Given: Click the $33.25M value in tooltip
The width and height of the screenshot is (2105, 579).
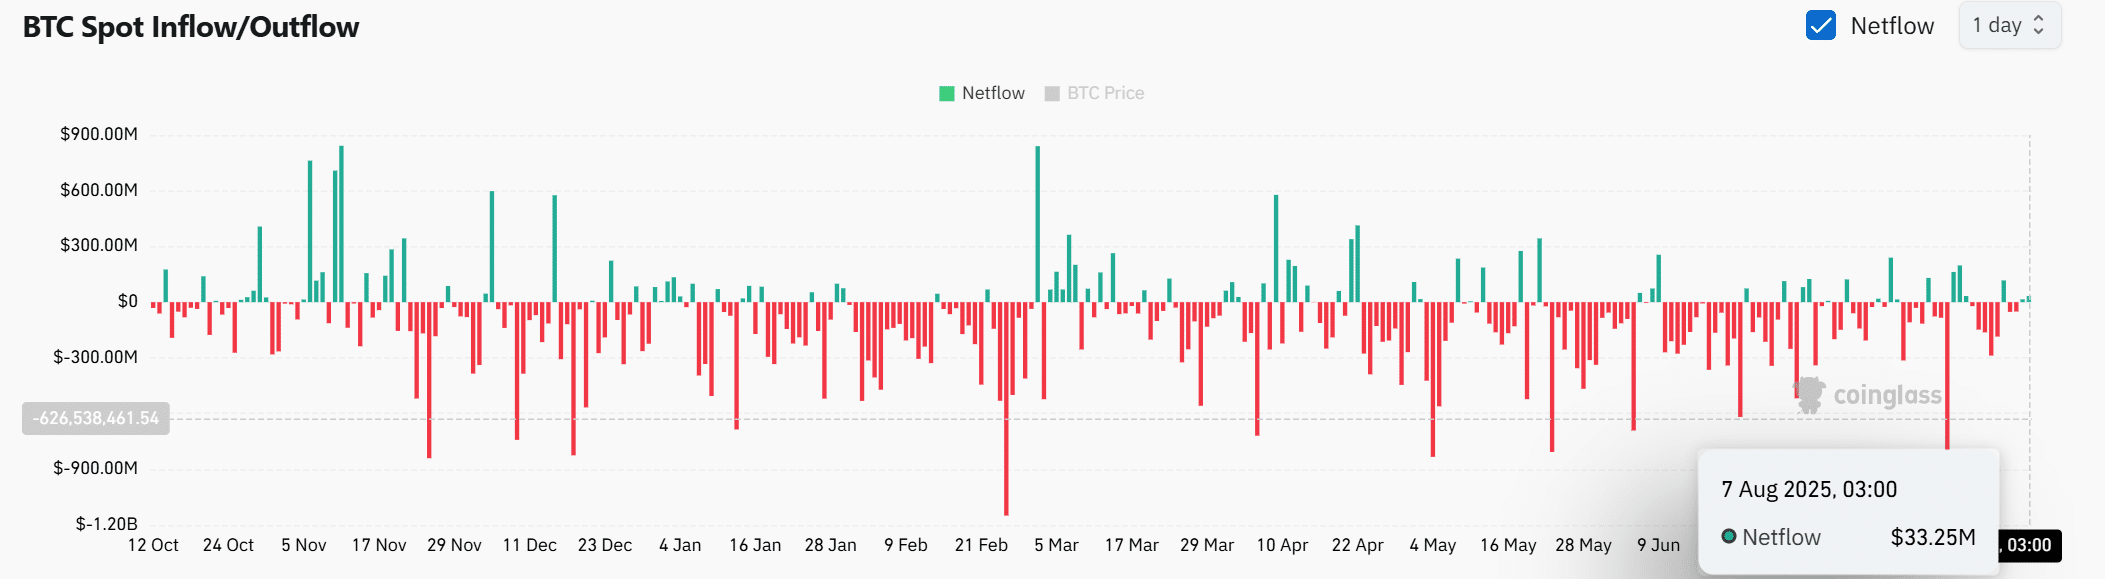Looking at the screenshot, I should (x=1932, y=537).
